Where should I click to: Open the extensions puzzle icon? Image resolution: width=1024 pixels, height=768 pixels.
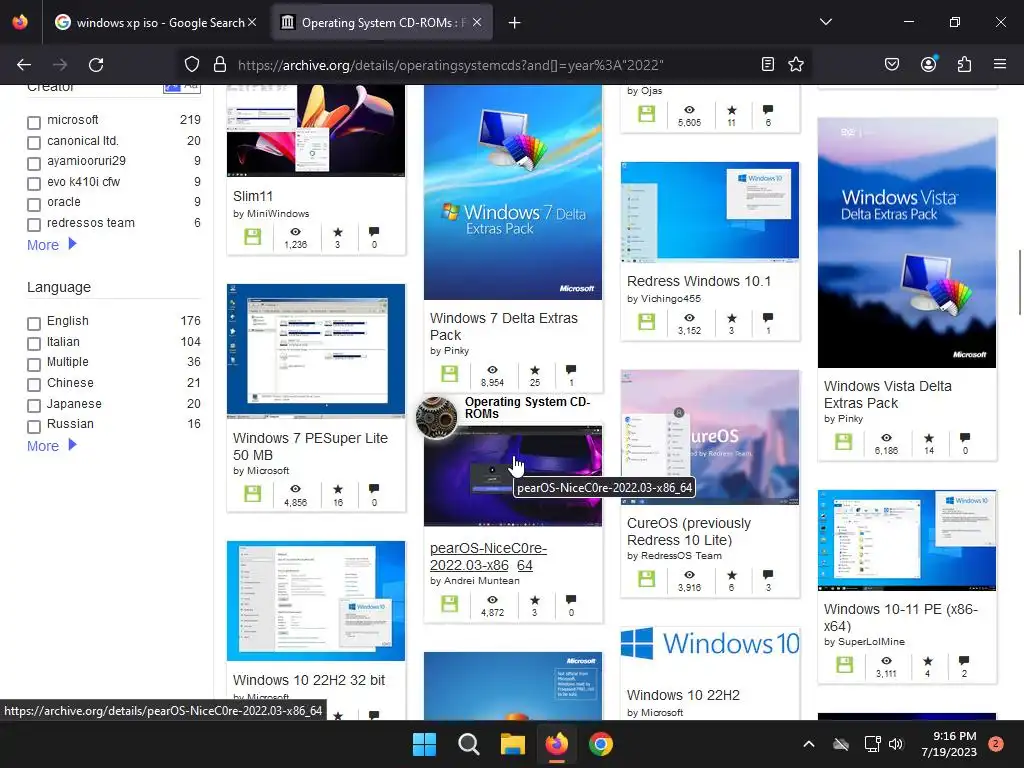click(964, 64)
